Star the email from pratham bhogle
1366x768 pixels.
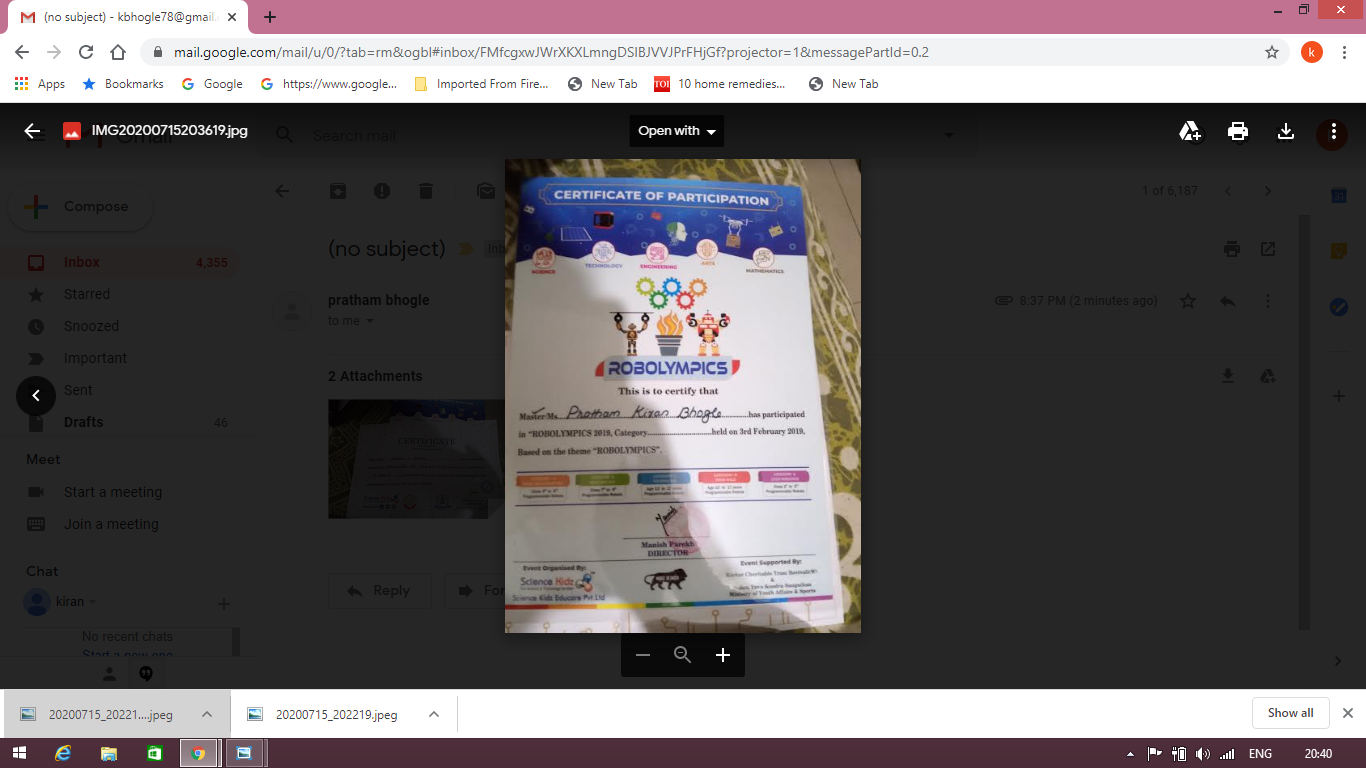pos(1188,301)
